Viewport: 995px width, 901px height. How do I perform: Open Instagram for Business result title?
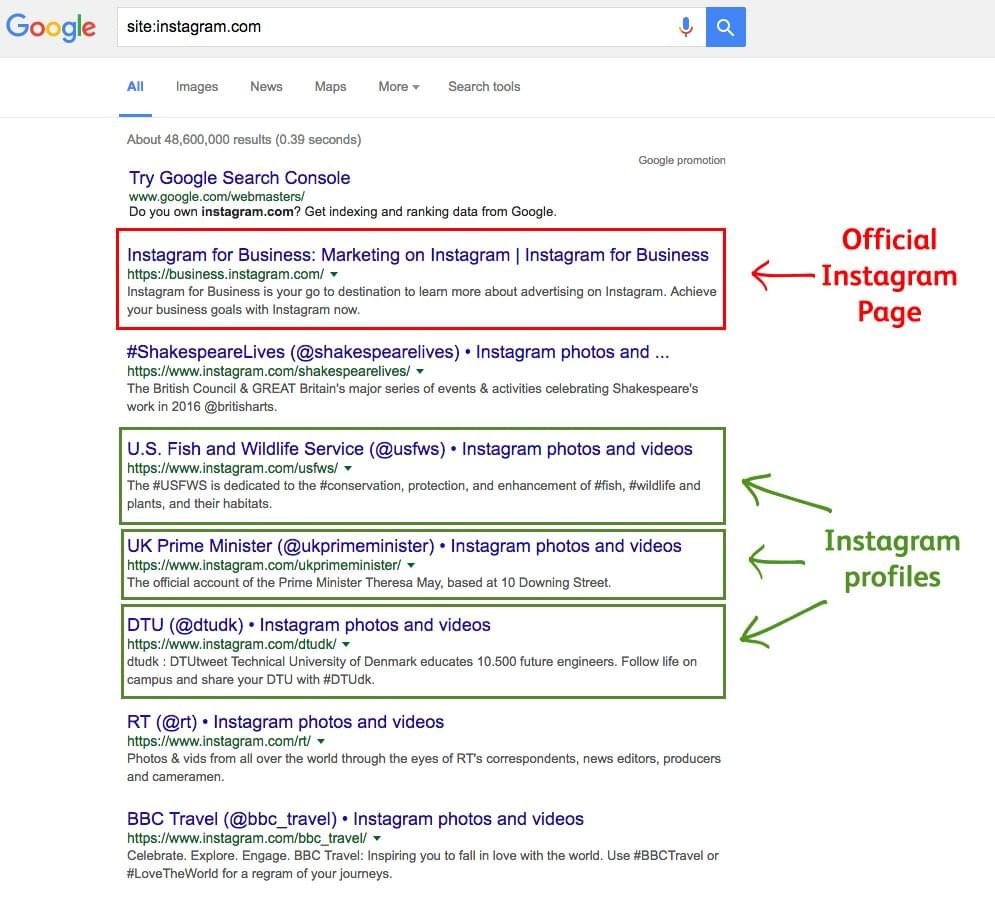click(418, 255)
